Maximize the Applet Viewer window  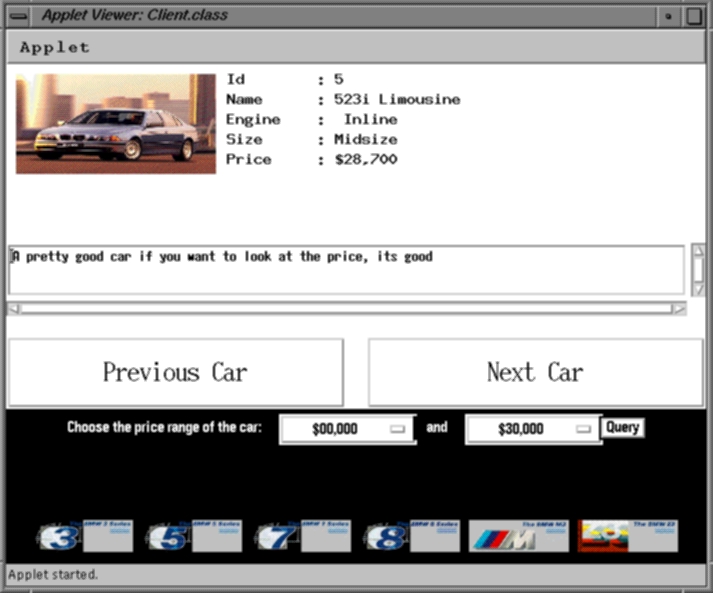[x=694, y=16]
